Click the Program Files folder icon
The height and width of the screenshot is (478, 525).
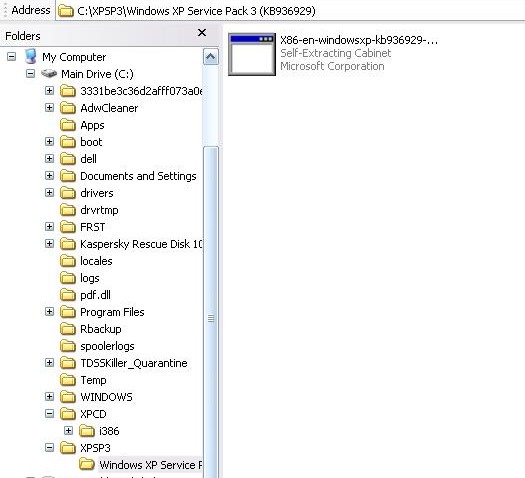68,312
